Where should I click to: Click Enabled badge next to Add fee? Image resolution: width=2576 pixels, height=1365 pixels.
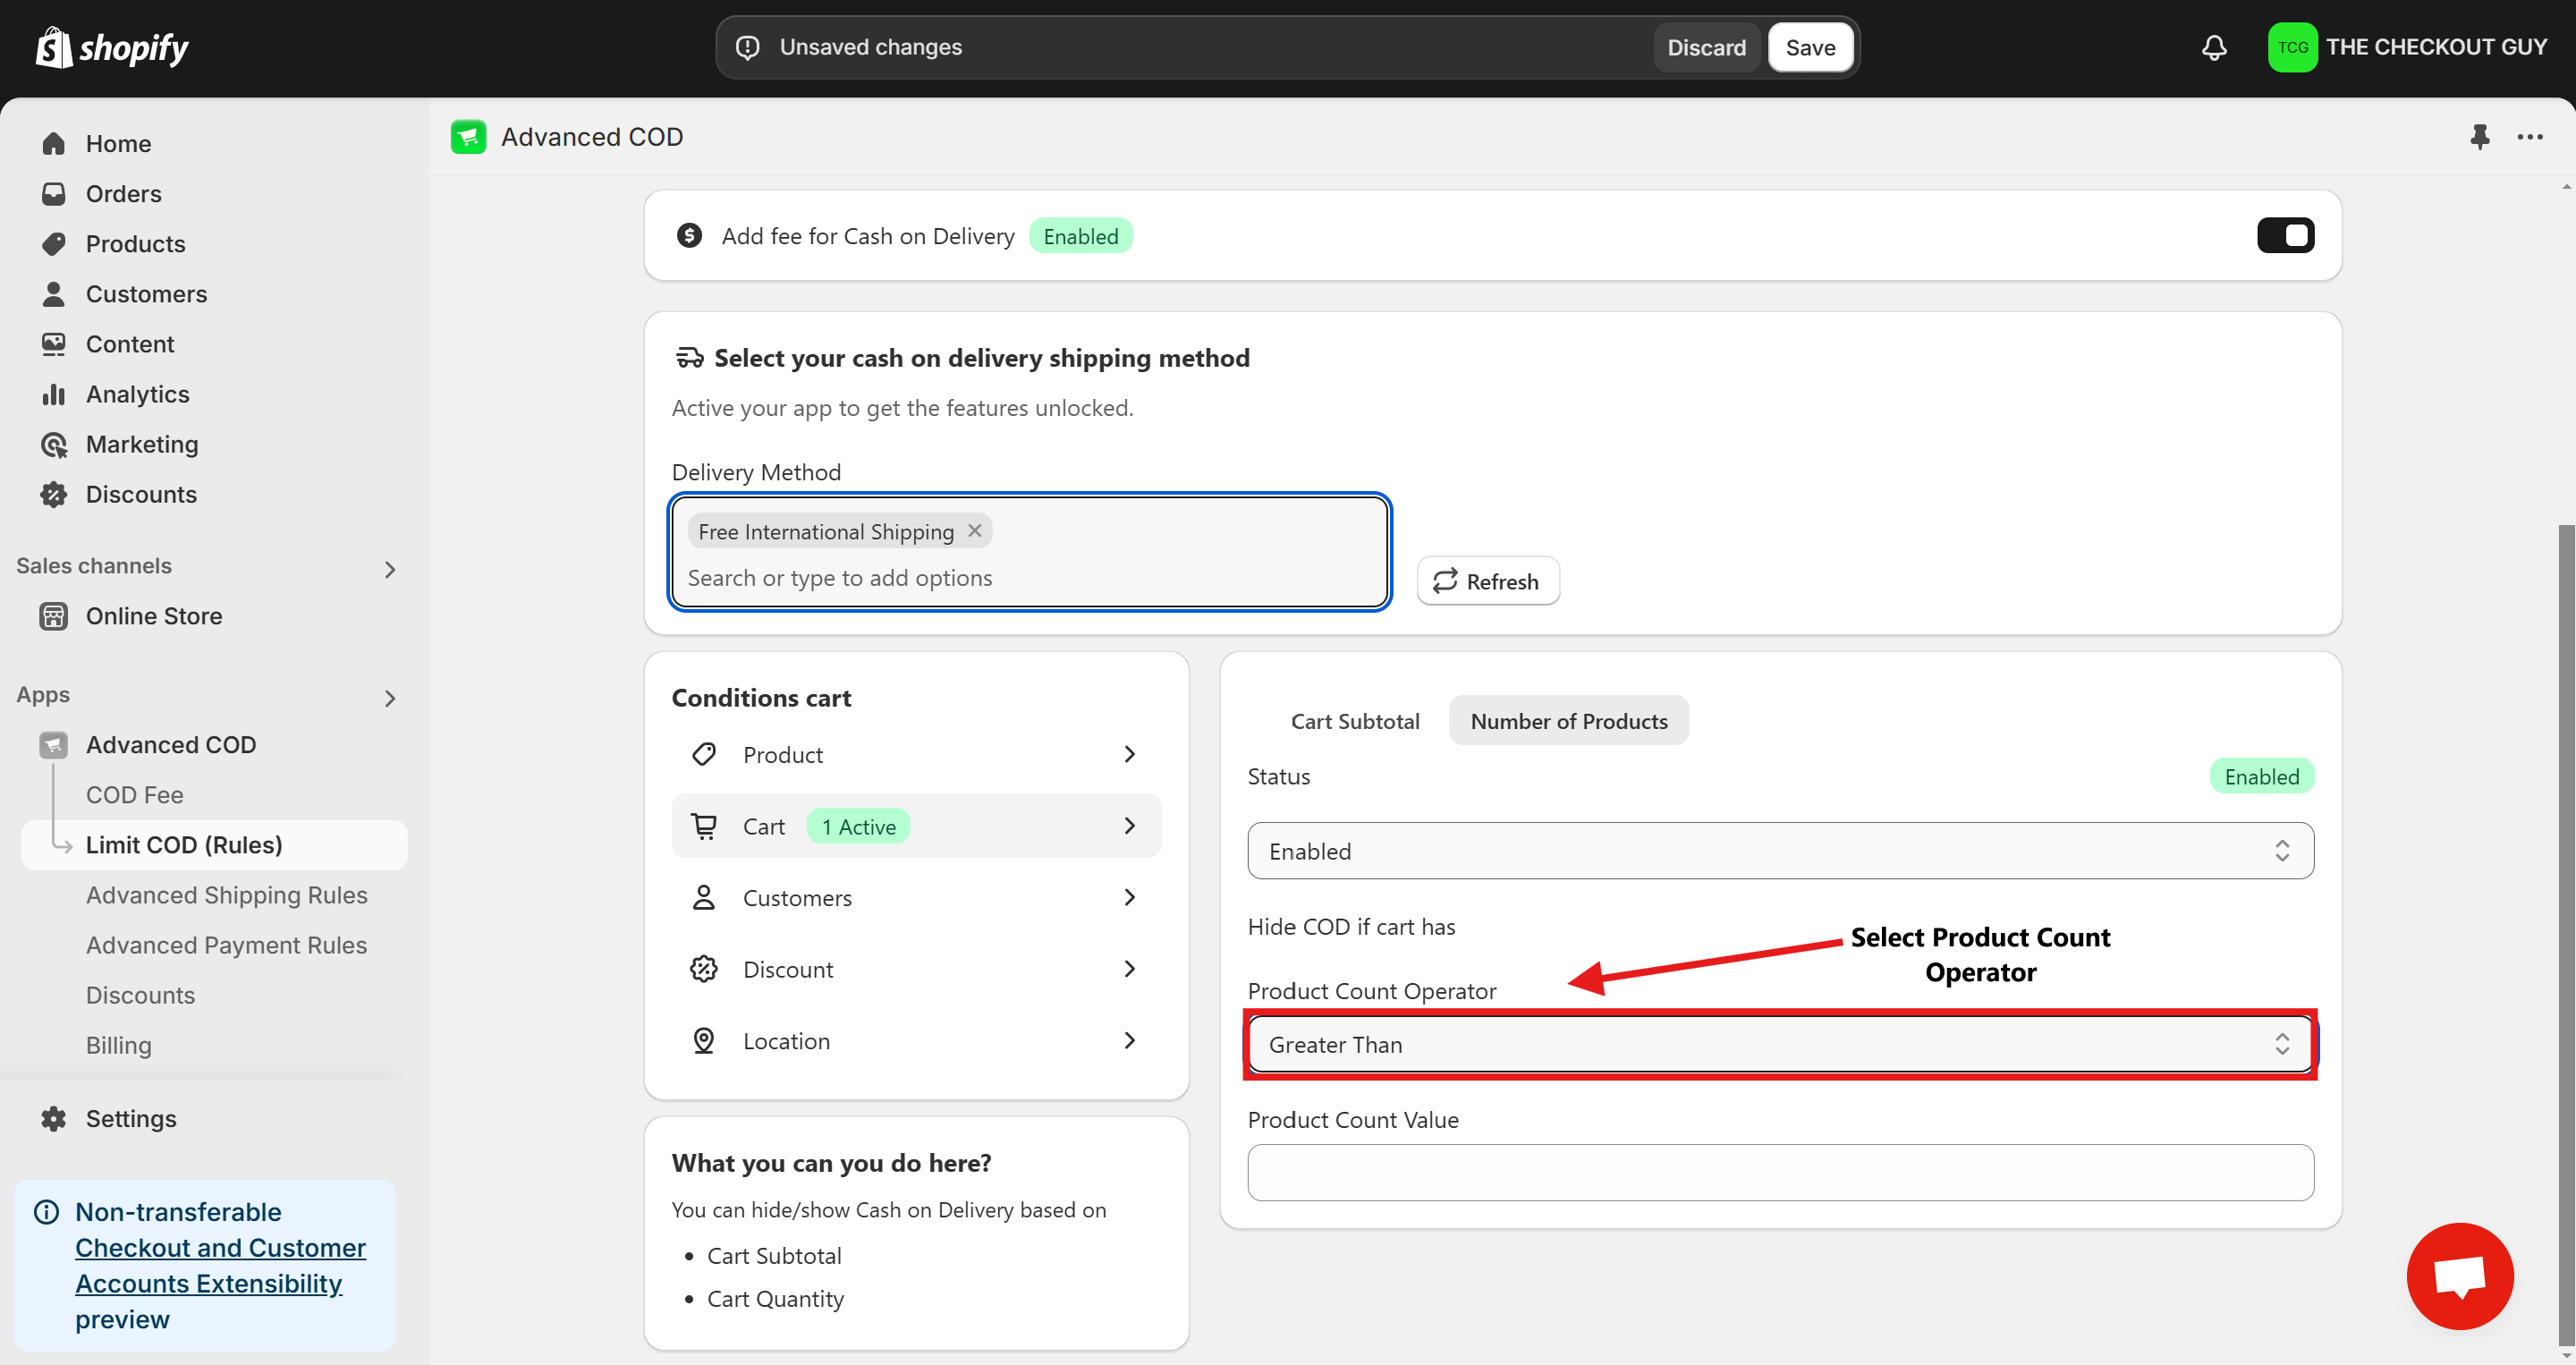[x=1080, y=236]
